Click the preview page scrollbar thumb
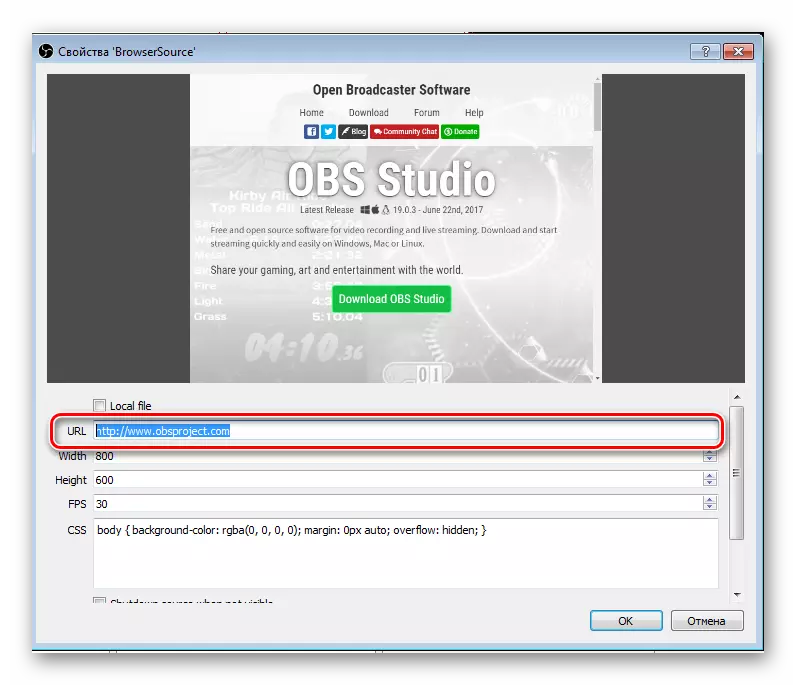 (598, 106)
